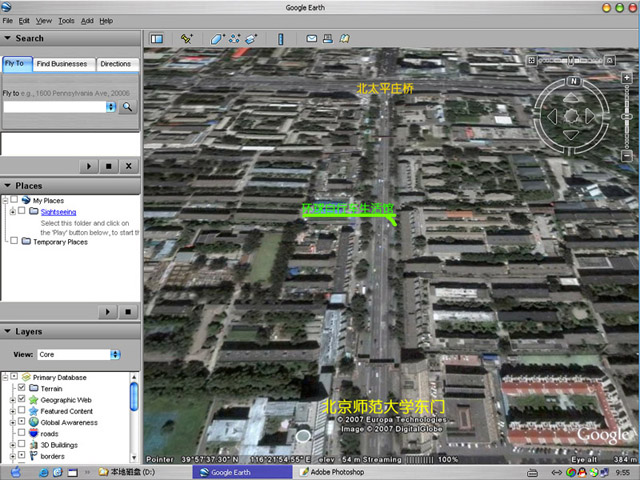Click the Show Ruler icon
Viewport: 640px width, 480px height.
tap(281, 38)
